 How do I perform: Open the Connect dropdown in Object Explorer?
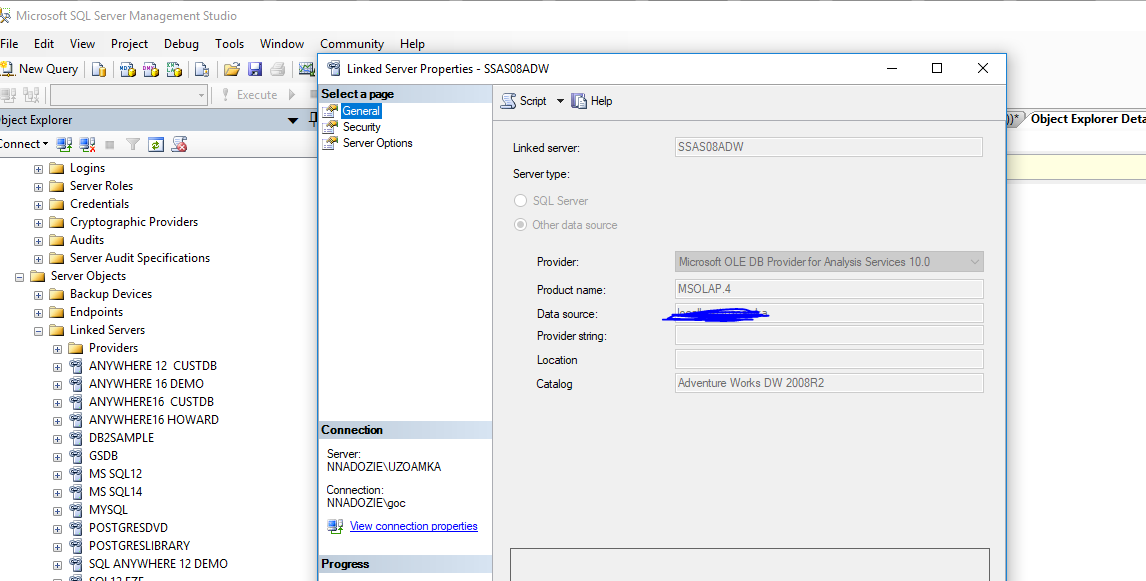tap(24, 144)
